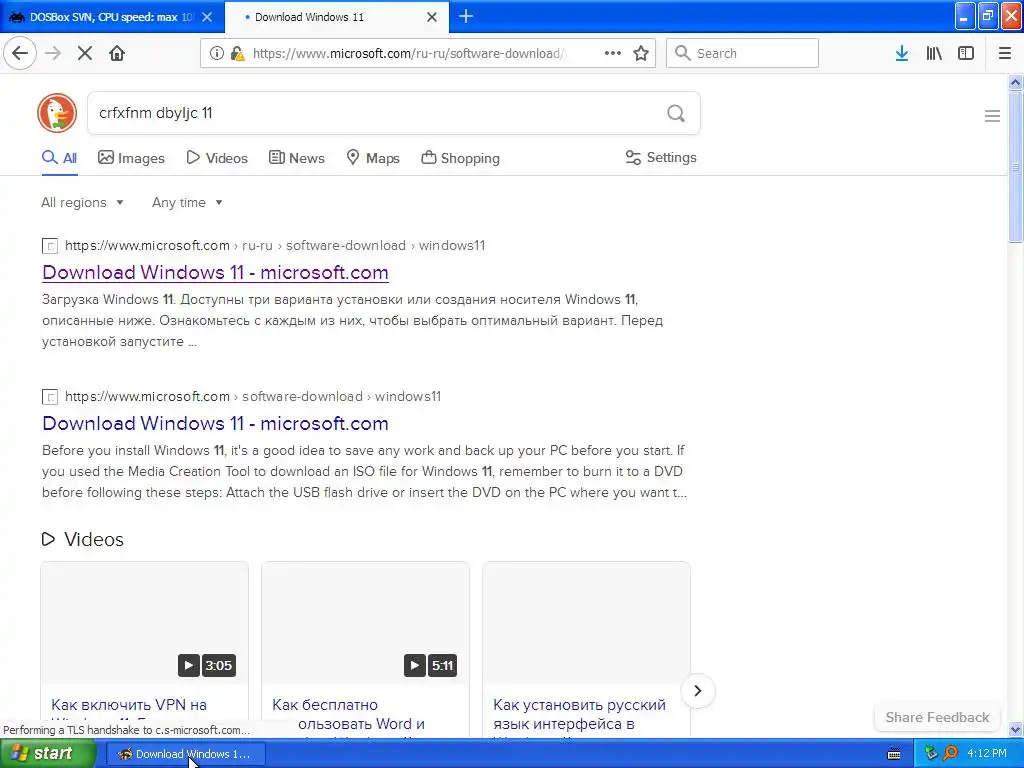Close the Download Windows 11 tab
The width and height of the screenshot is (1024, 768).
[x=432, y=17]
